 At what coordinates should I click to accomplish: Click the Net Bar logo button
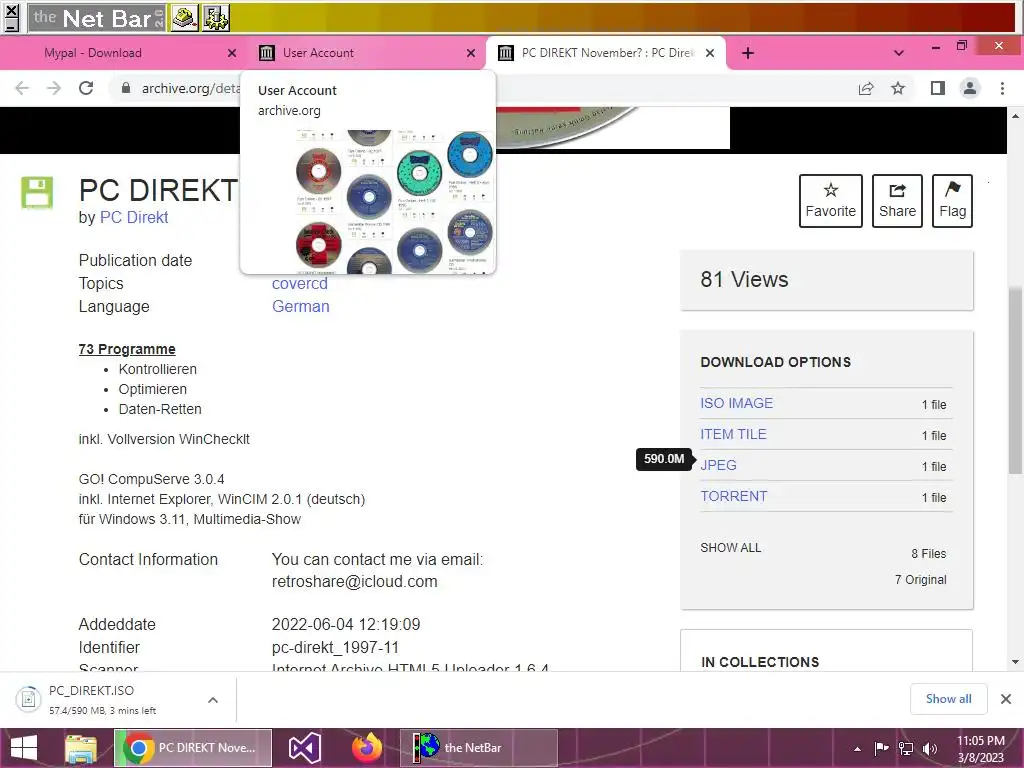(x=97, y=18)
